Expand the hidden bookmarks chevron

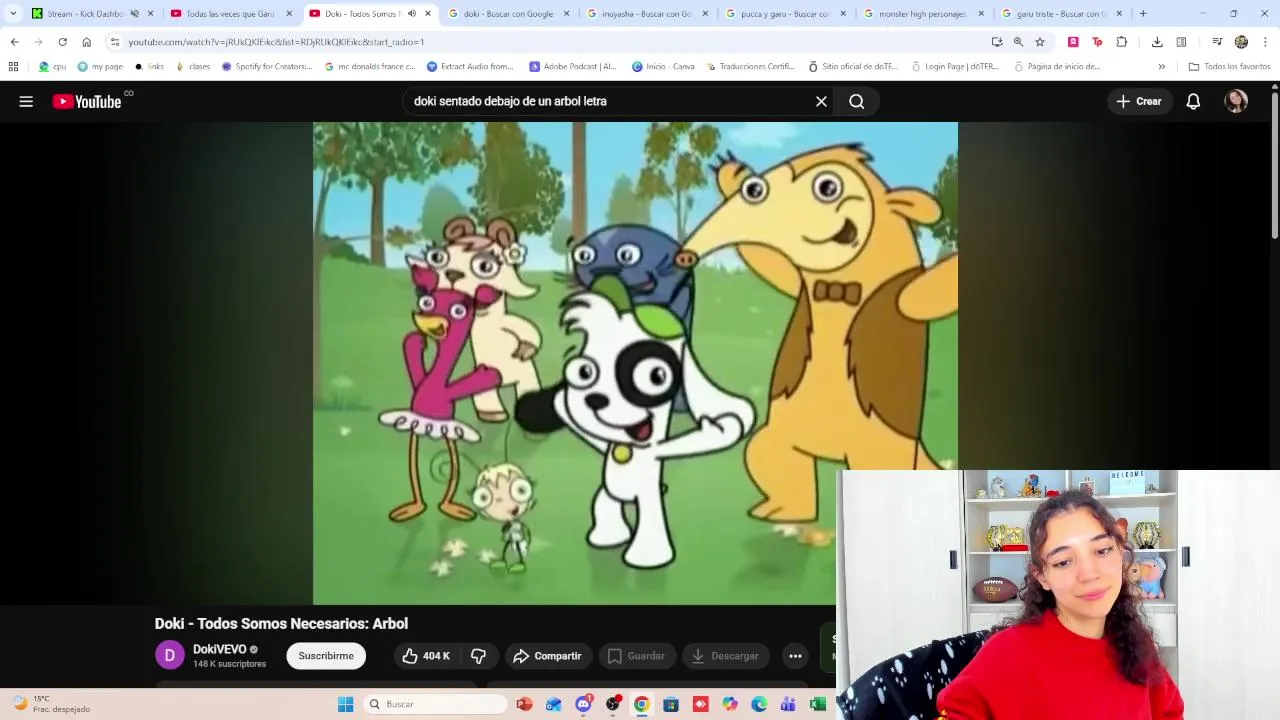(x=1161, y=67)
